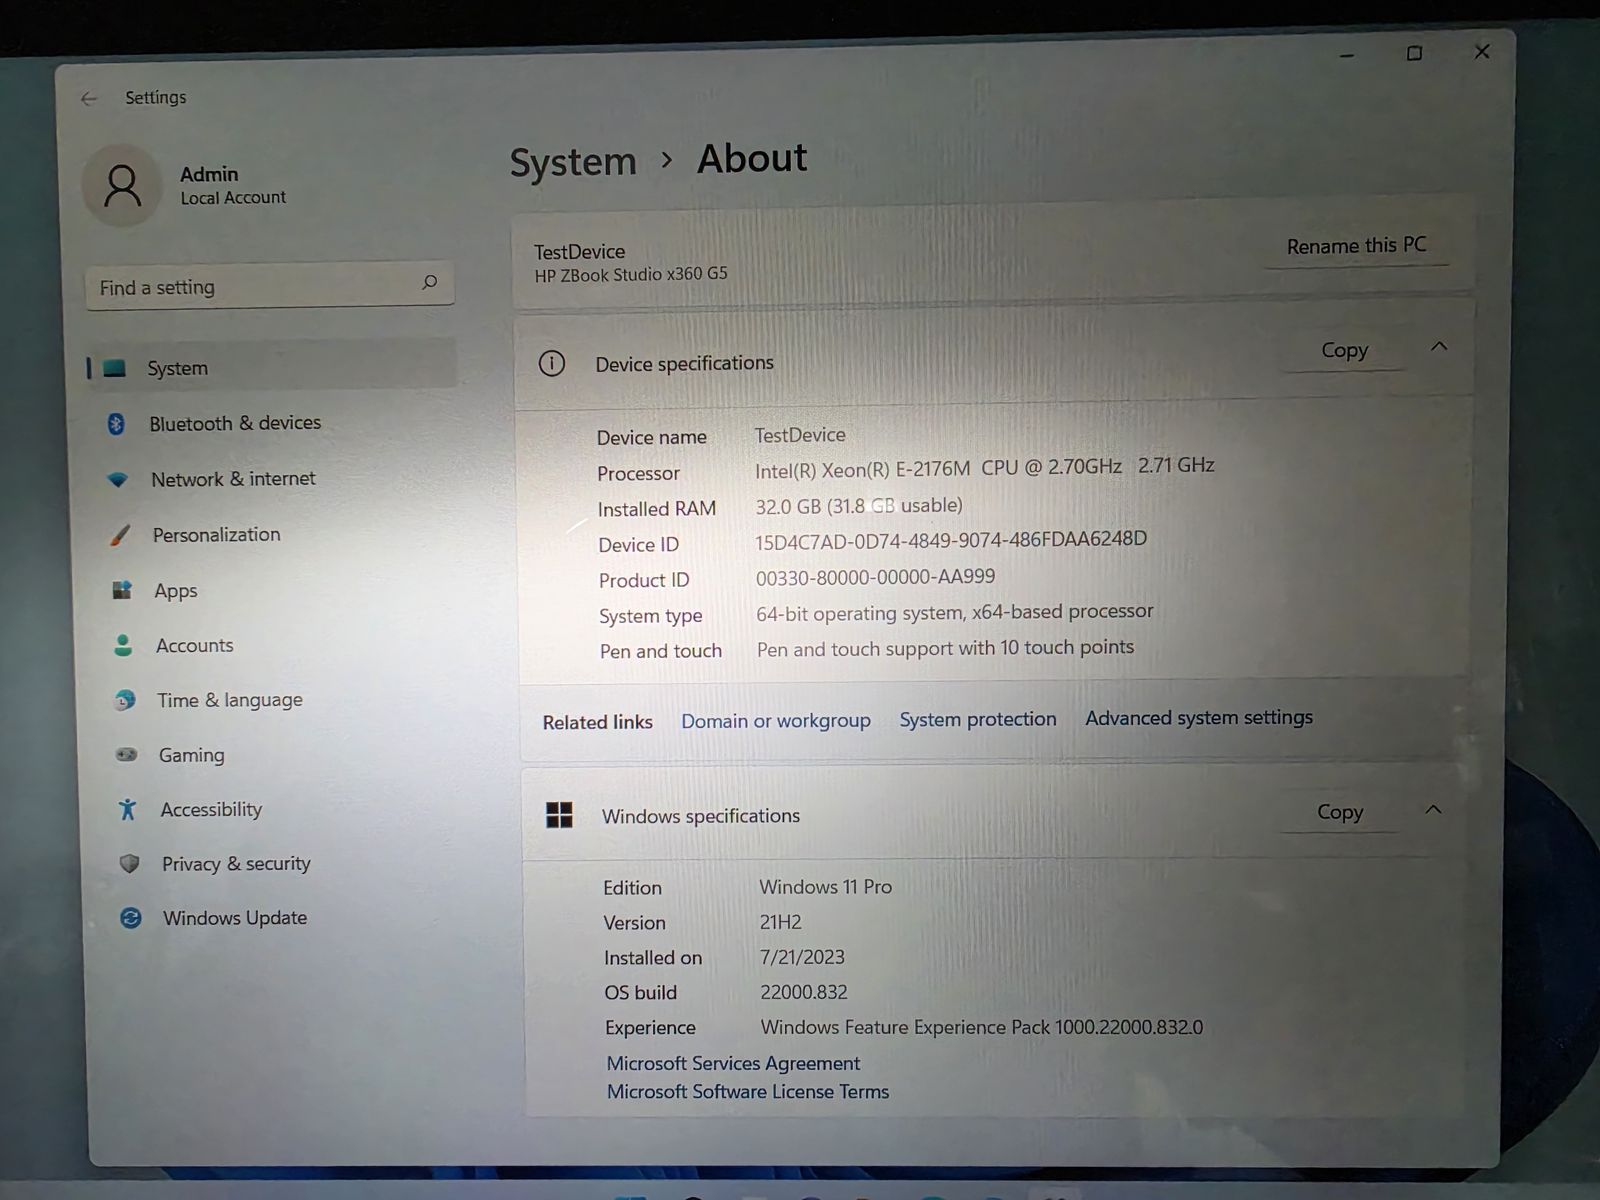Click the Accounts person icon

(123, 646)
